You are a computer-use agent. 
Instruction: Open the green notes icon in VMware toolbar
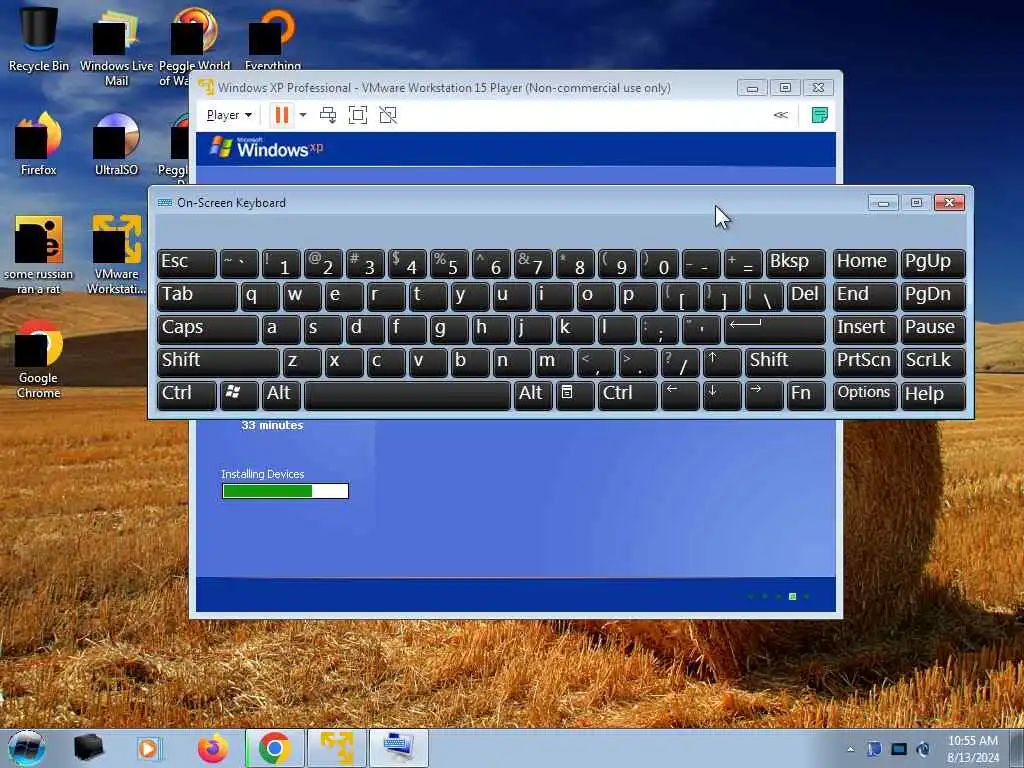coord(819,116)
